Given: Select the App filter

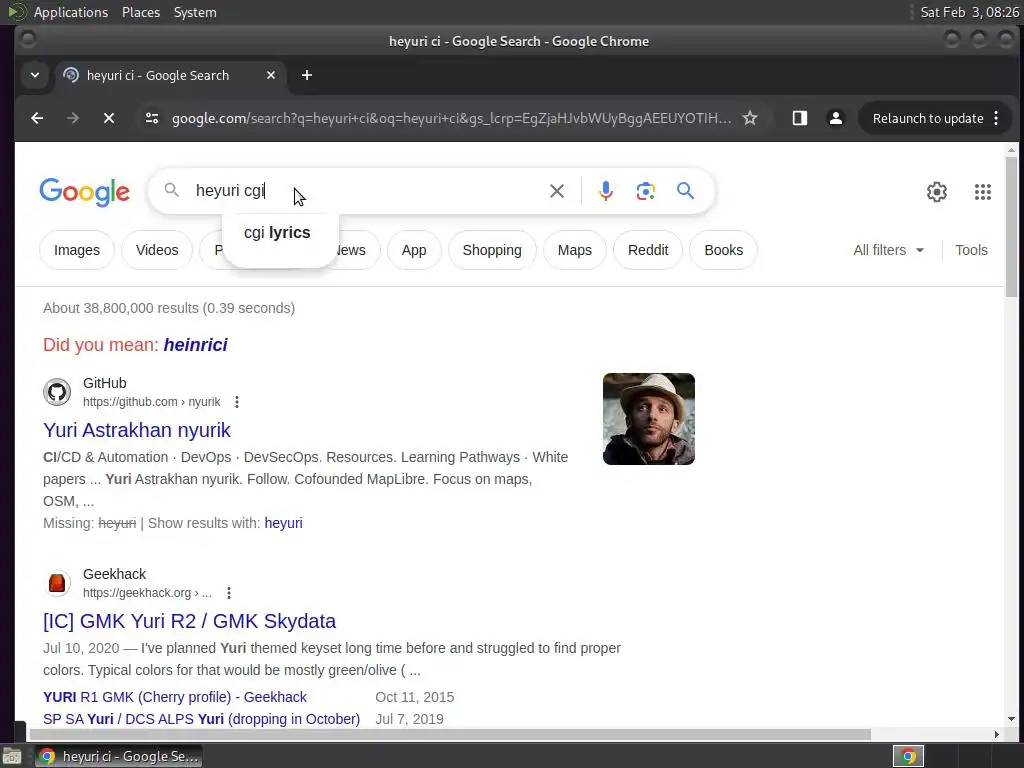Looking at the screenshot, I should click(x=414, y=250).
